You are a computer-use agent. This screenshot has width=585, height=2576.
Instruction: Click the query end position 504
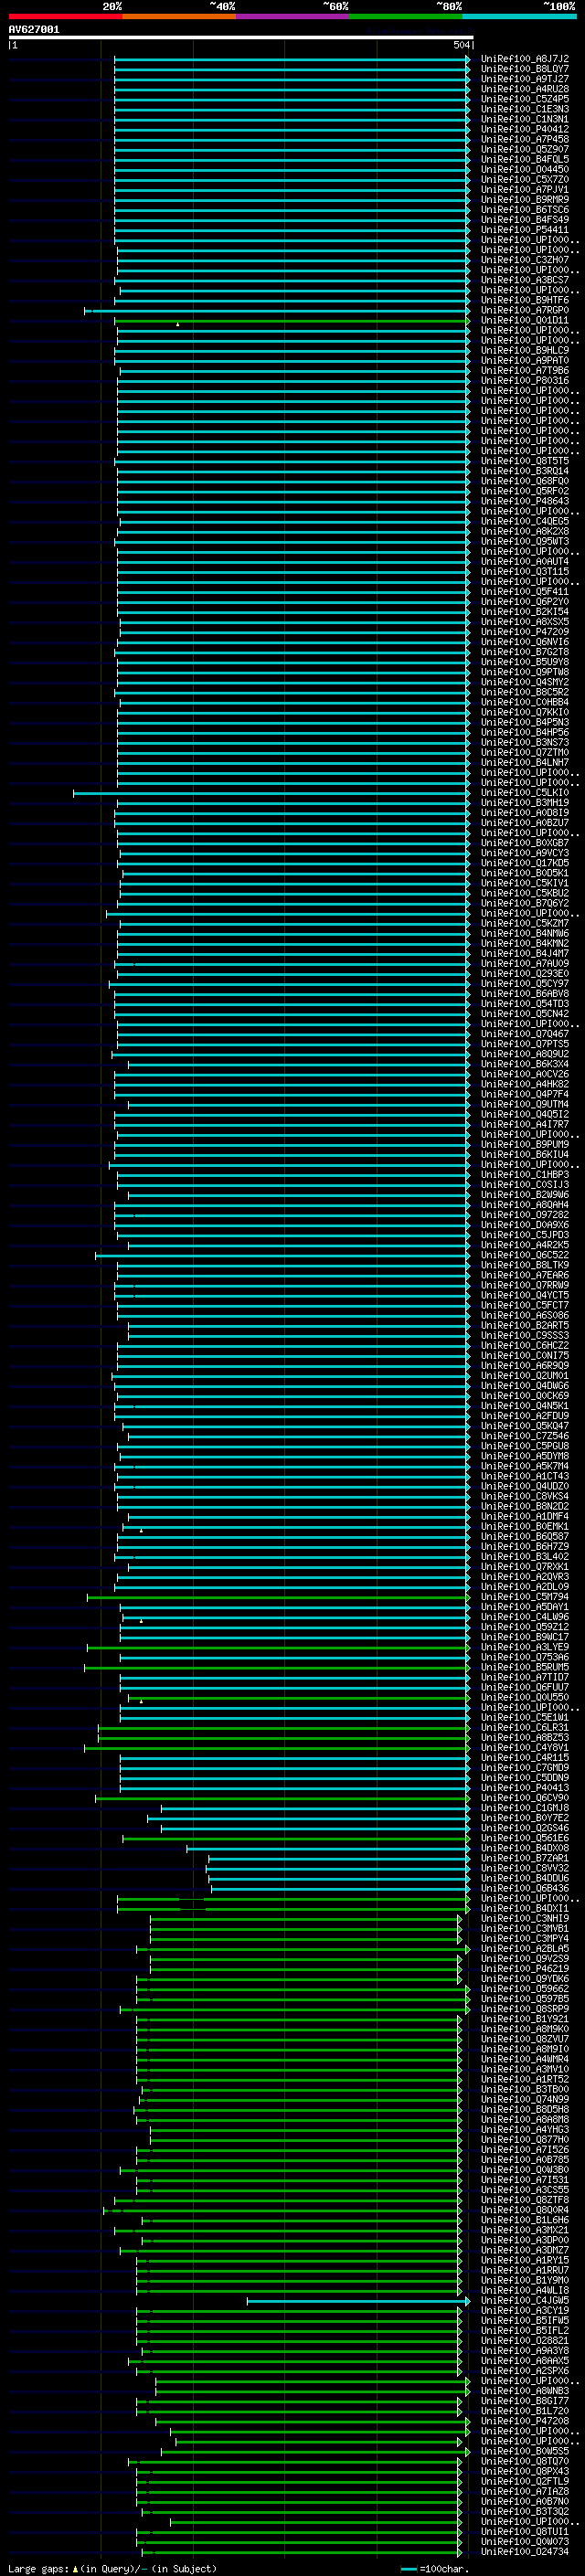tap(462, 44)
